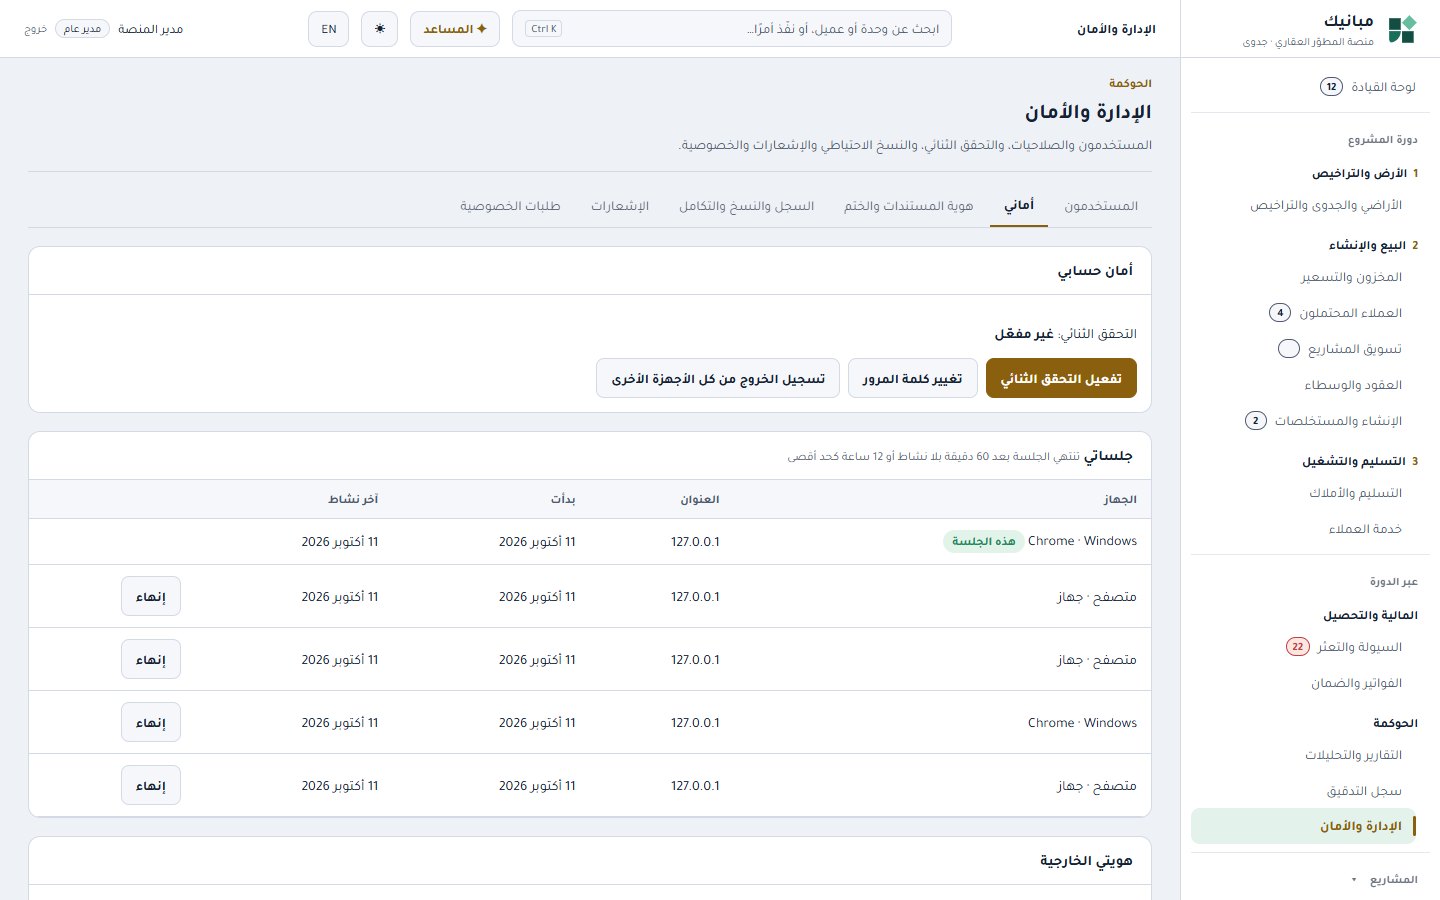The height and width of the screenshot is (900, 1440).
Task: Select the أماني tab
Action: pyautogui.click(x=1019, y=206)
